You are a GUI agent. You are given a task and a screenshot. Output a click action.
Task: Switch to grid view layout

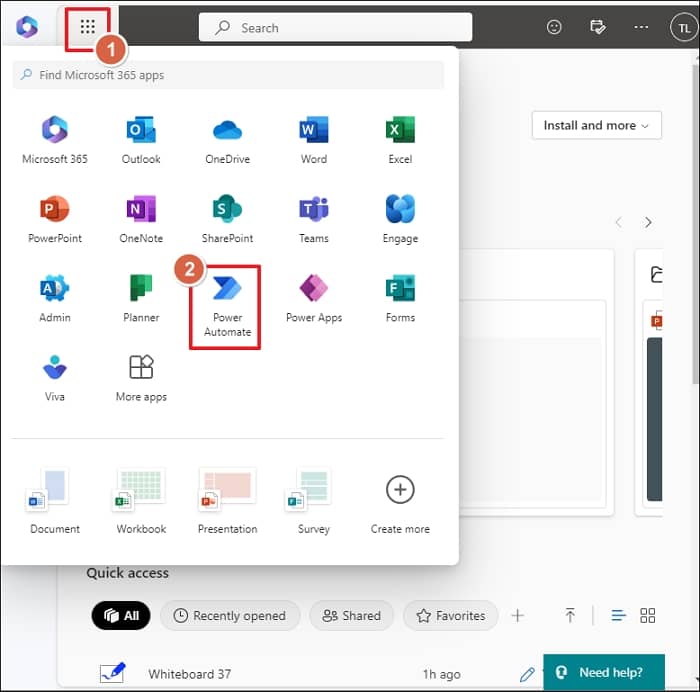pos(647,616)
